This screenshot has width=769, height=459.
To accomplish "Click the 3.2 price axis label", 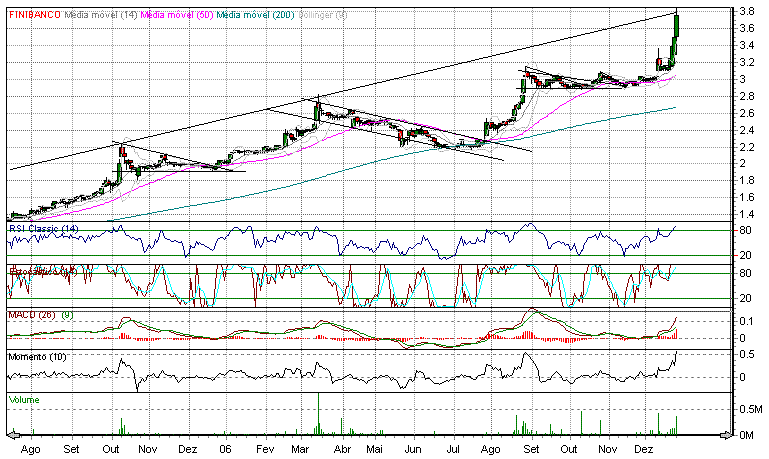I will (x=747, y=62).
